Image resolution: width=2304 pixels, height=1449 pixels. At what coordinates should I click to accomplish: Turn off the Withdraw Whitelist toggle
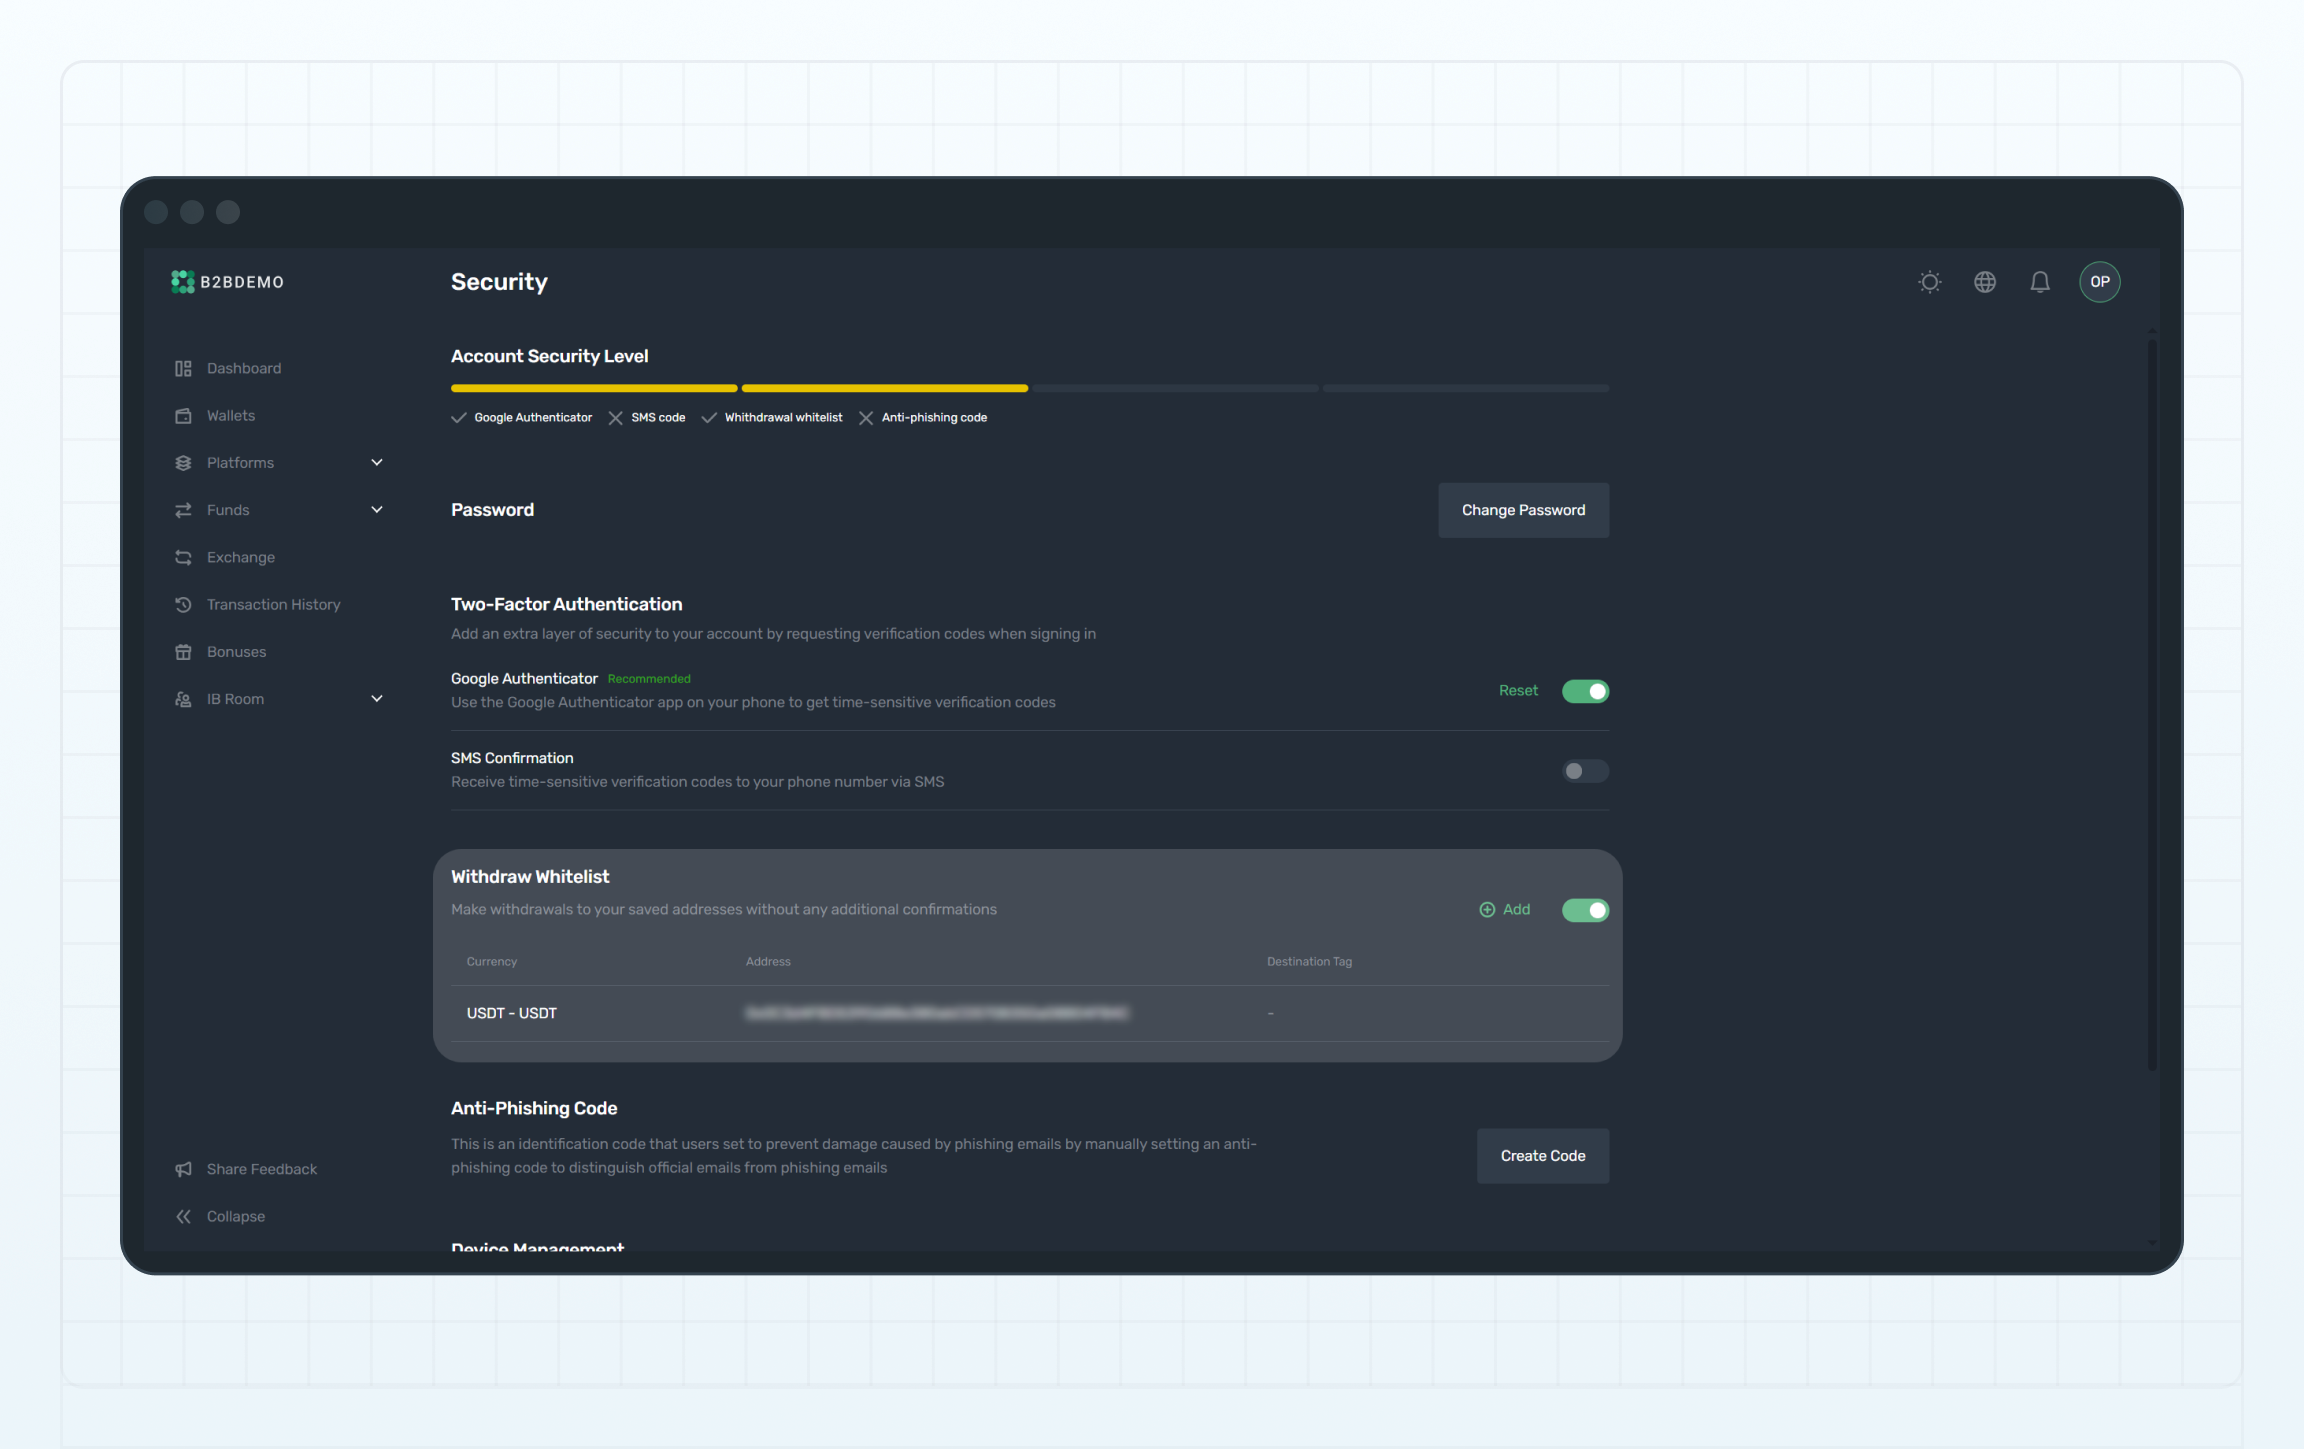click(1585, 909)
